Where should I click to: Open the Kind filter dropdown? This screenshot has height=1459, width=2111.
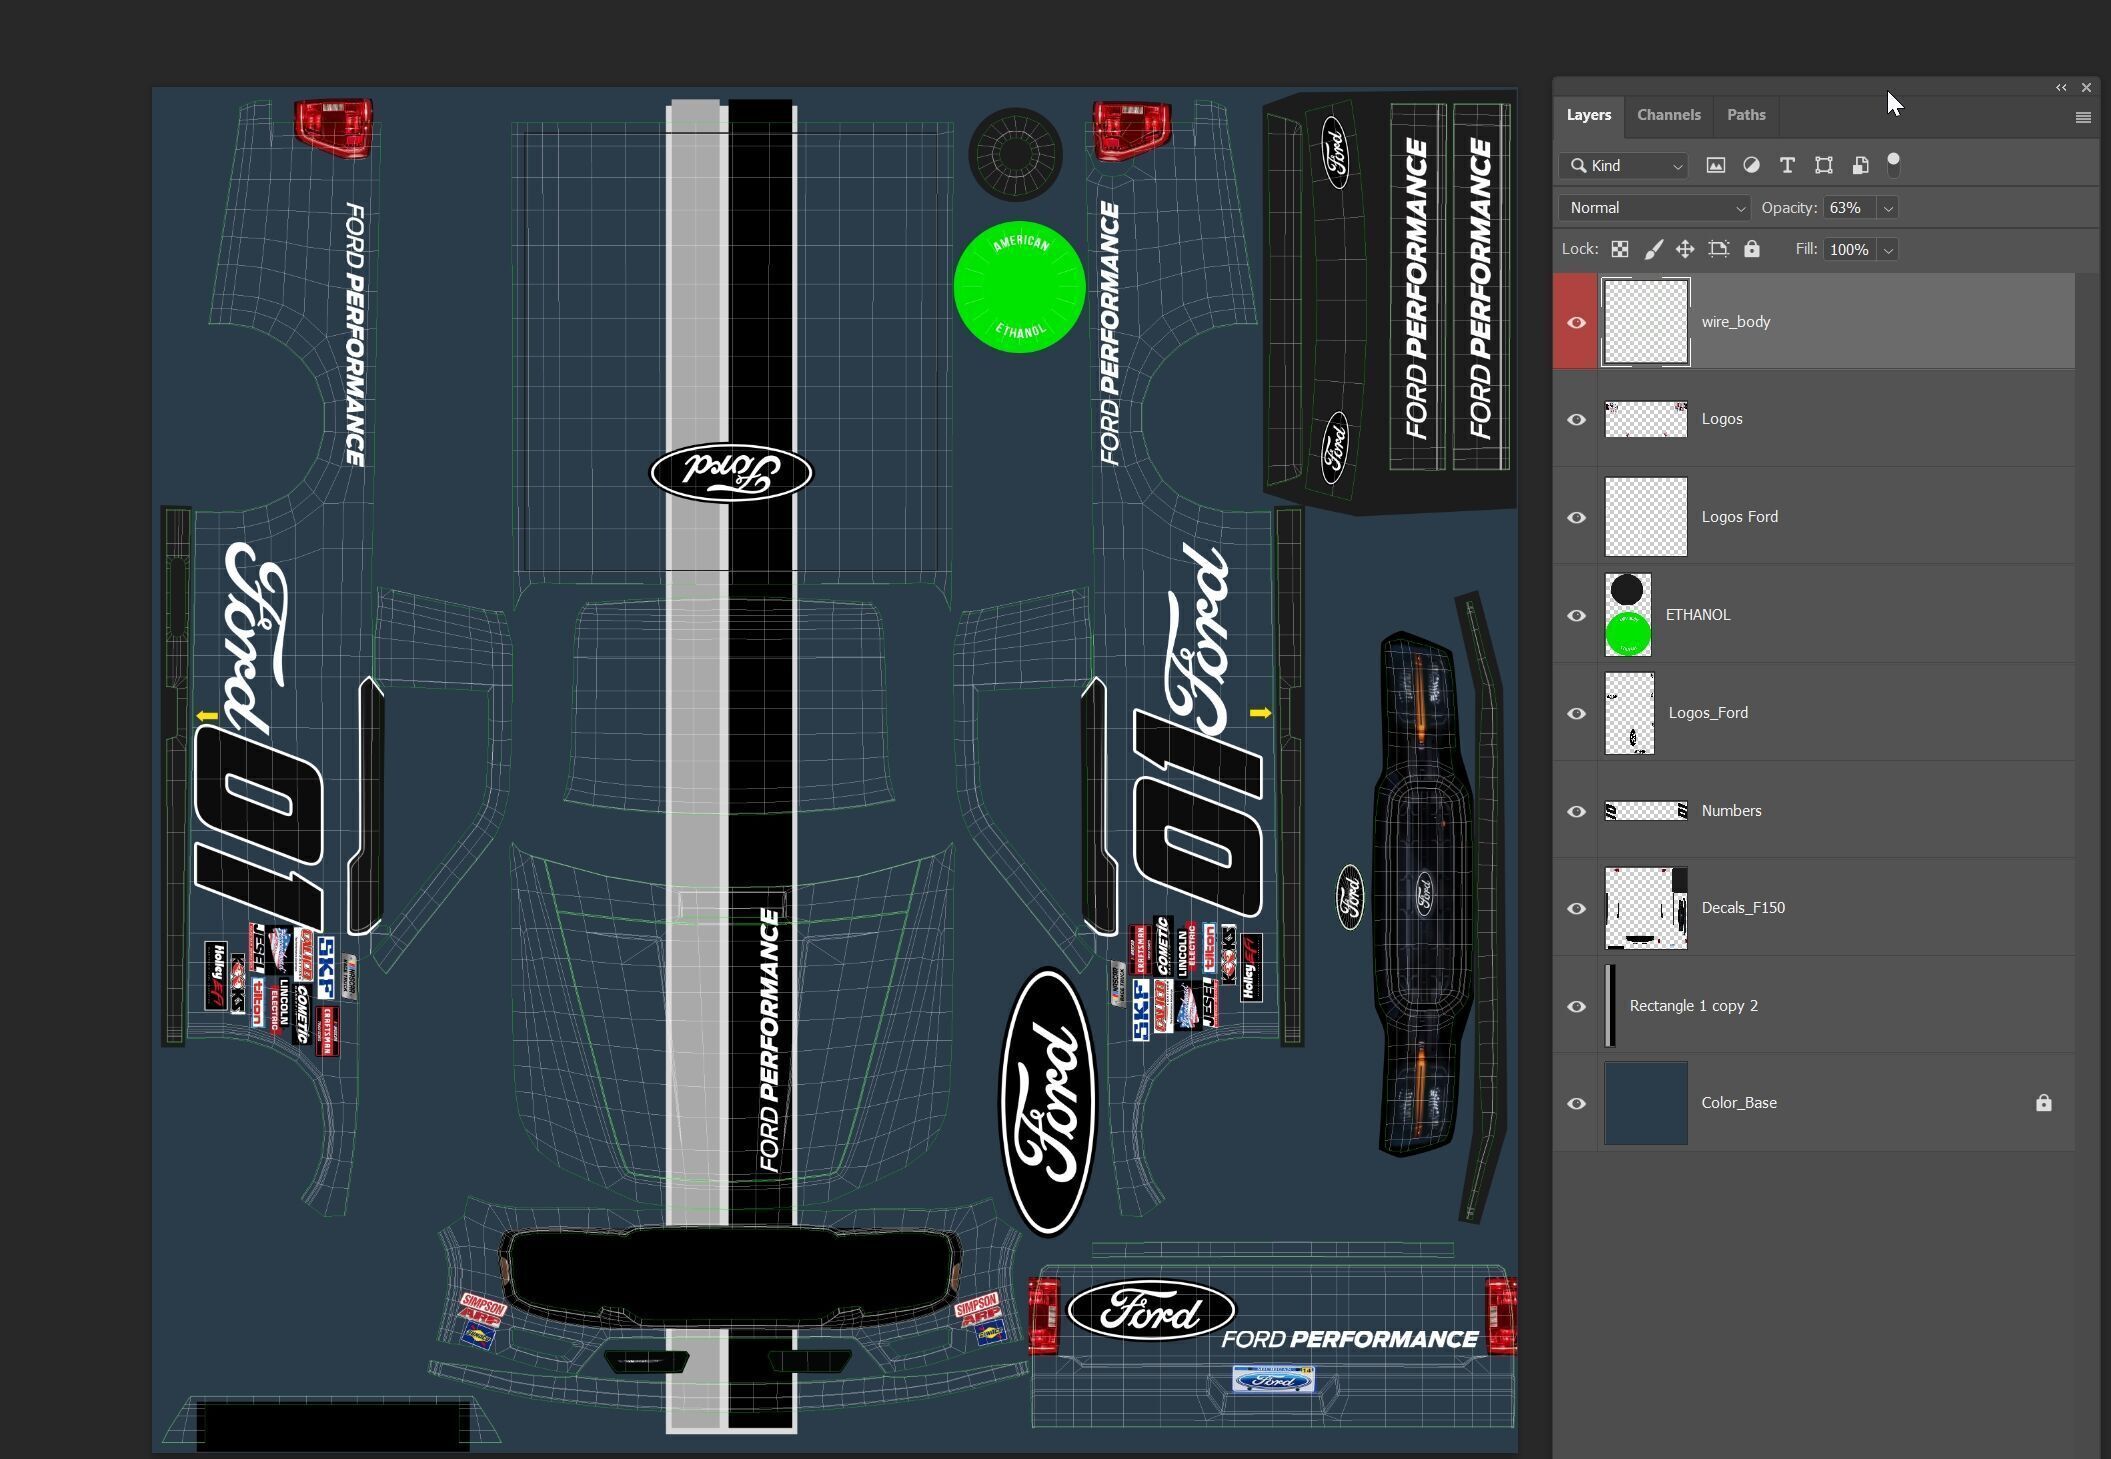pyautogui.click(x=1623, y=165)
